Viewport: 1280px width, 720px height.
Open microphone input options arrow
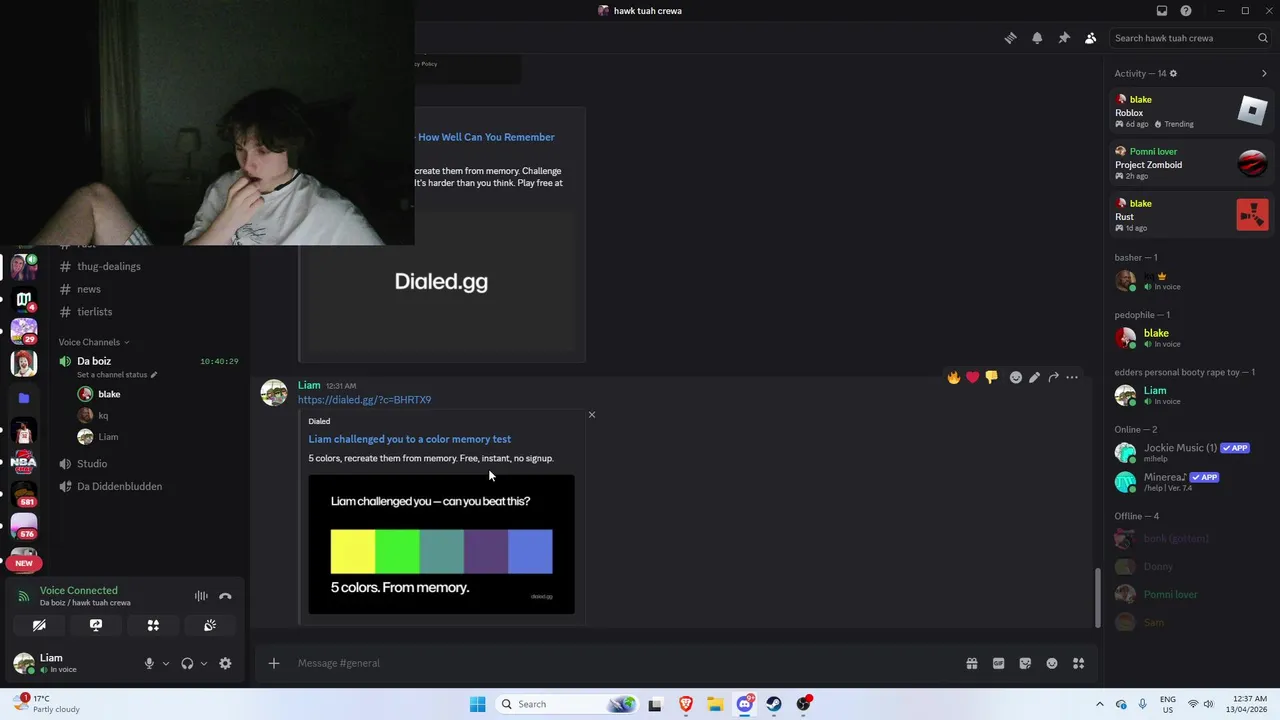166,663
